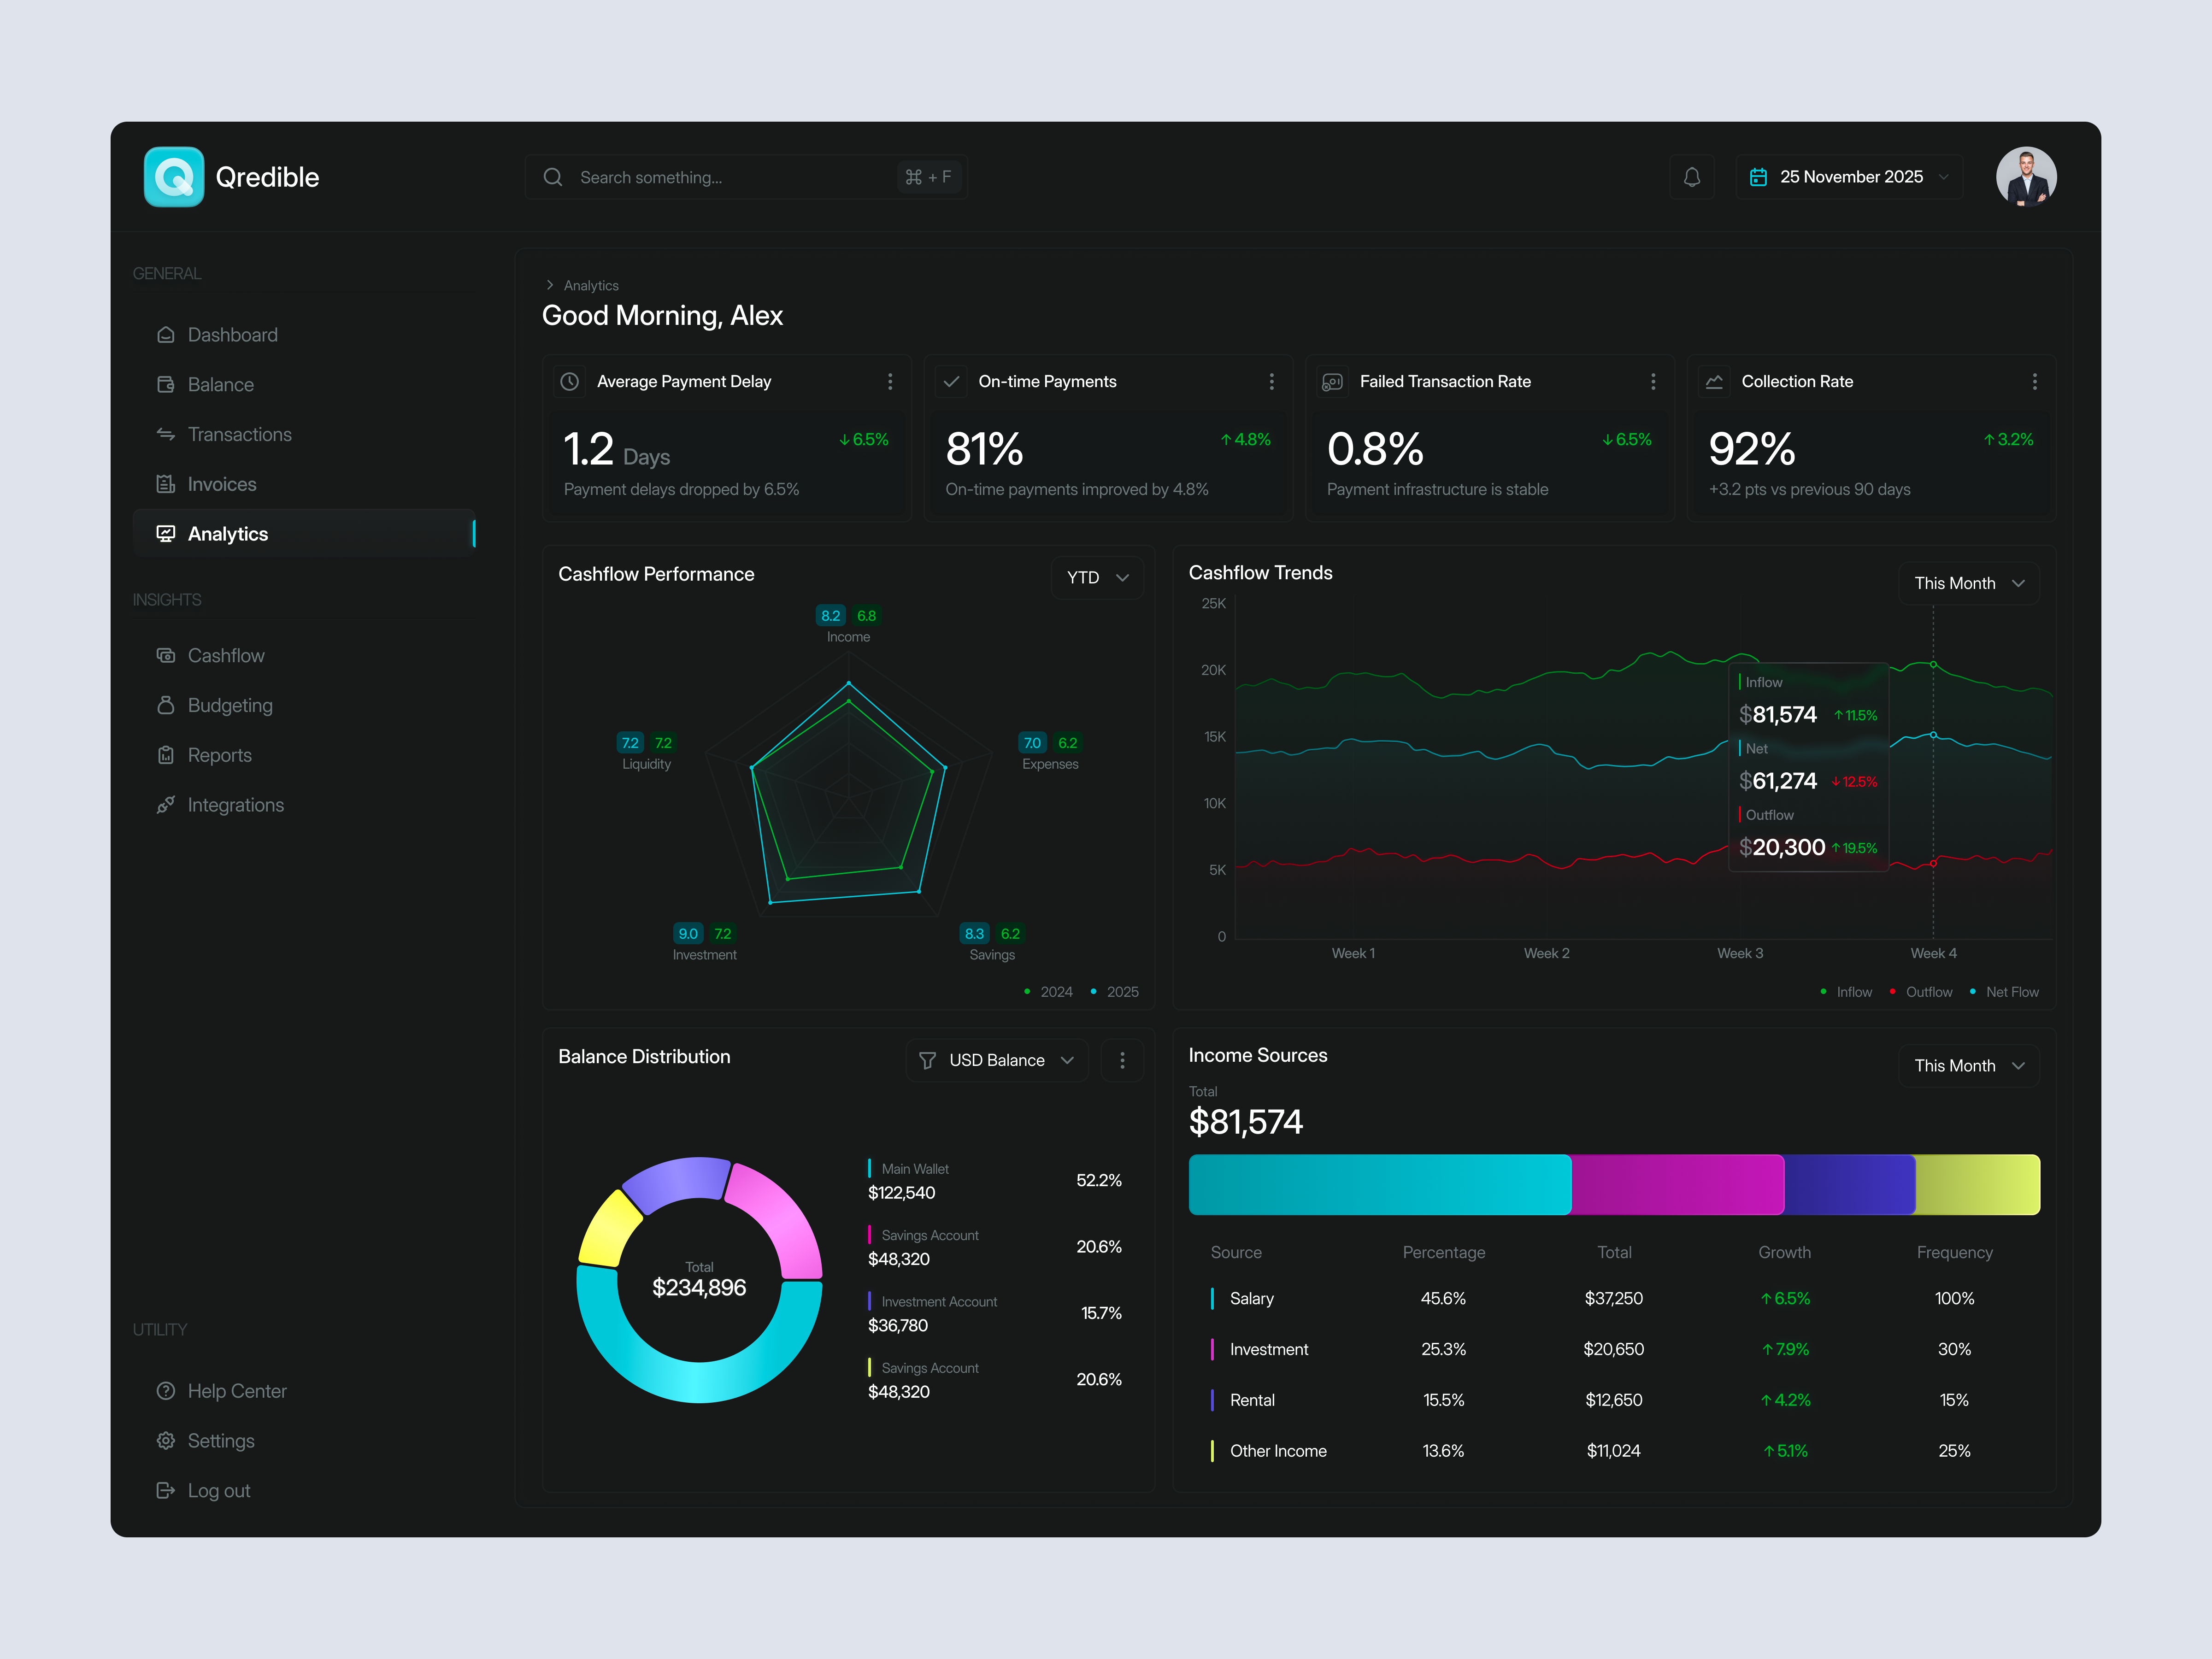
Task: Open the Dashboard section from the sidebar
Action: point(232,334)
